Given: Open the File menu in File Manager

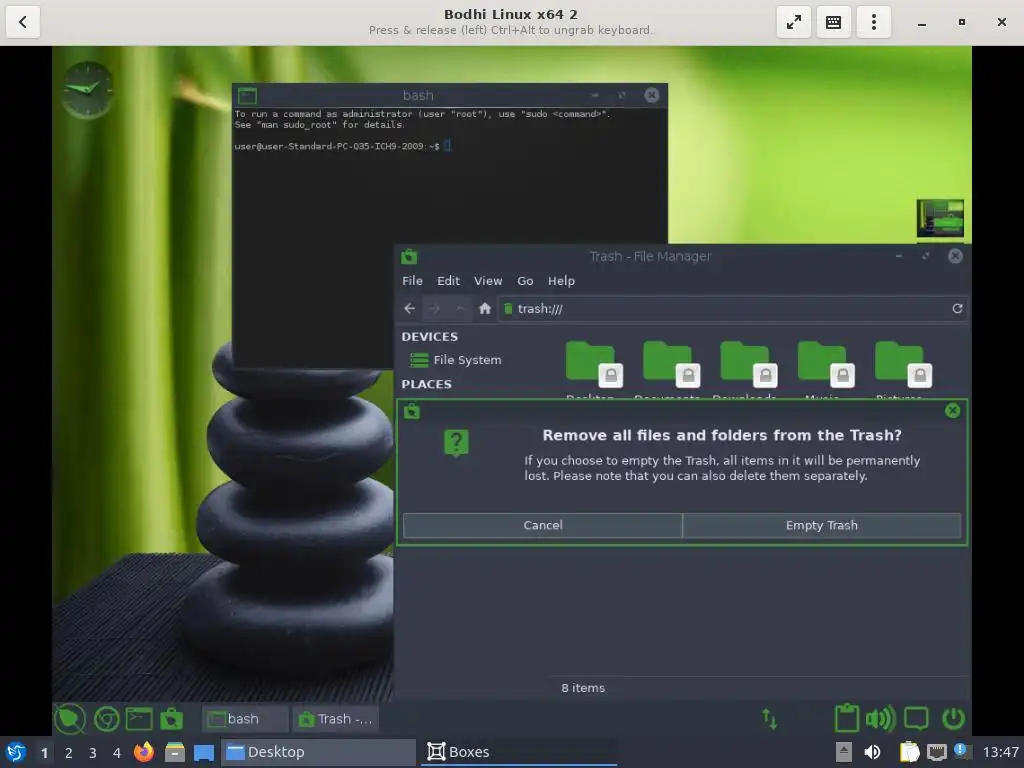Looking at the screenshot, I should coord(412,281).
